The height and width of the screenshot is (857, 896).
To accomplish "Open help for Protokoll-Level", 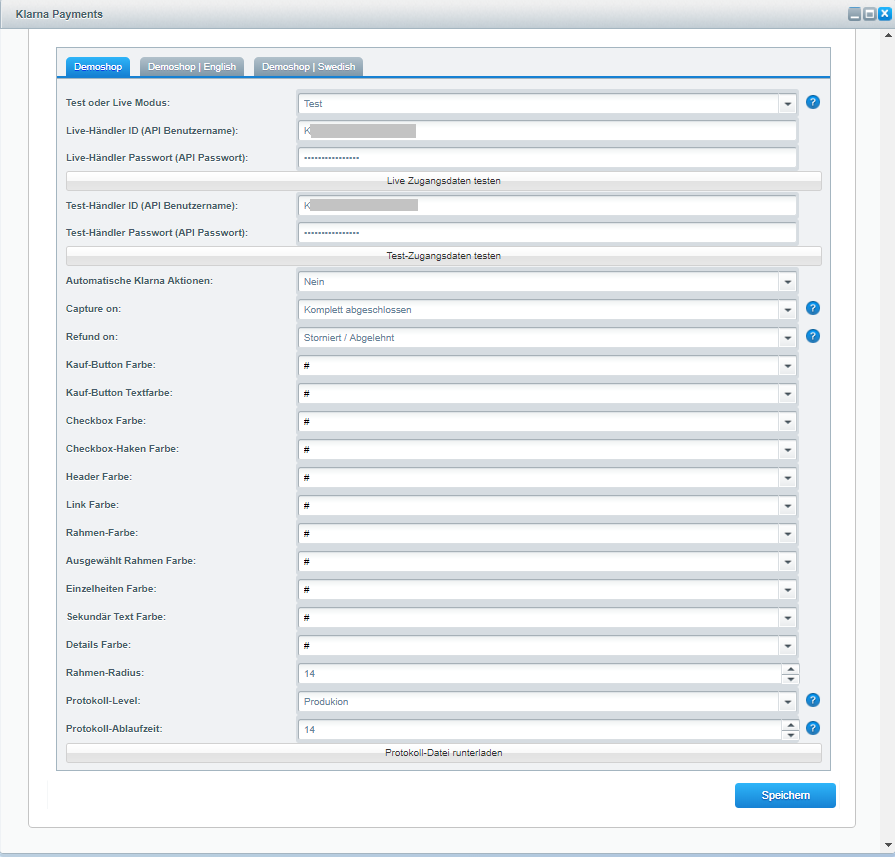I will point(813,700).
